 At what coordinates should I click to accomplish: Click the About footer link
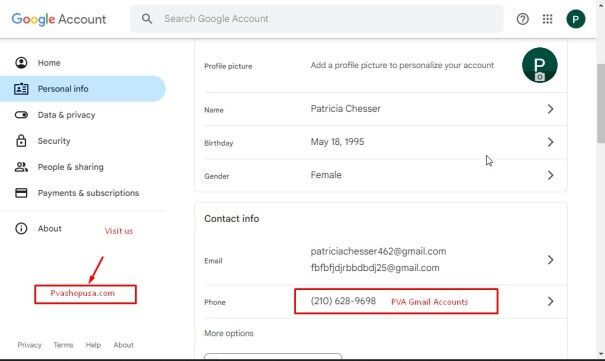[x=123, y=345]
